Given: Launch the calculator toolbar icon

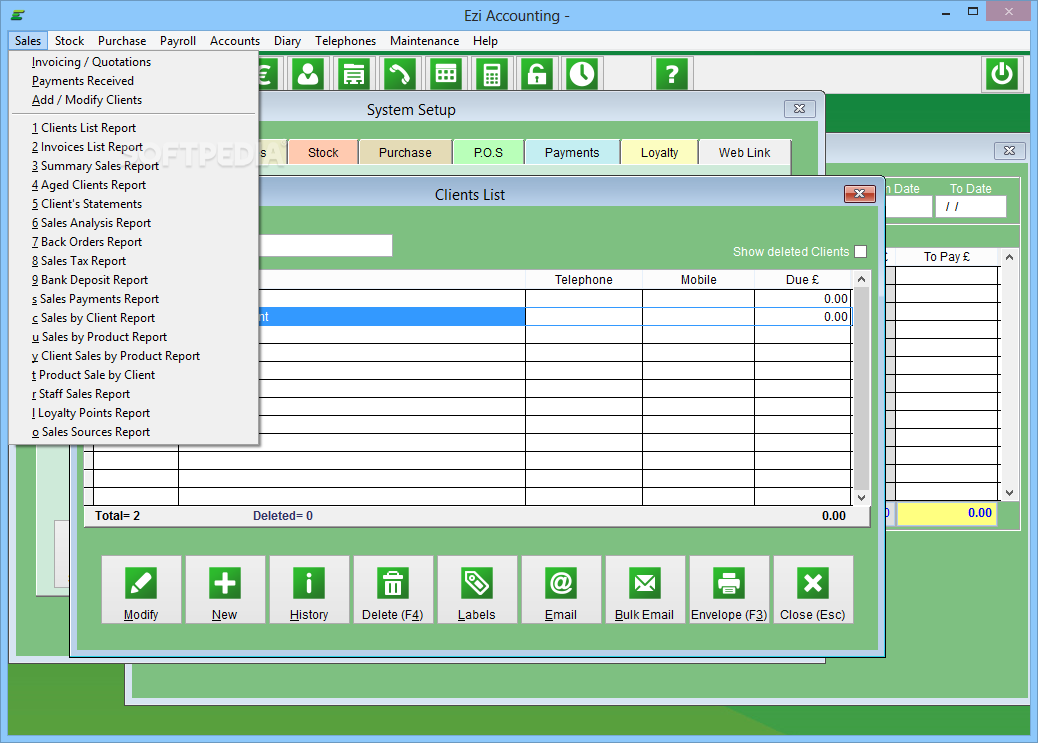Looking at the screenshot, I should [x=491, y=74].
